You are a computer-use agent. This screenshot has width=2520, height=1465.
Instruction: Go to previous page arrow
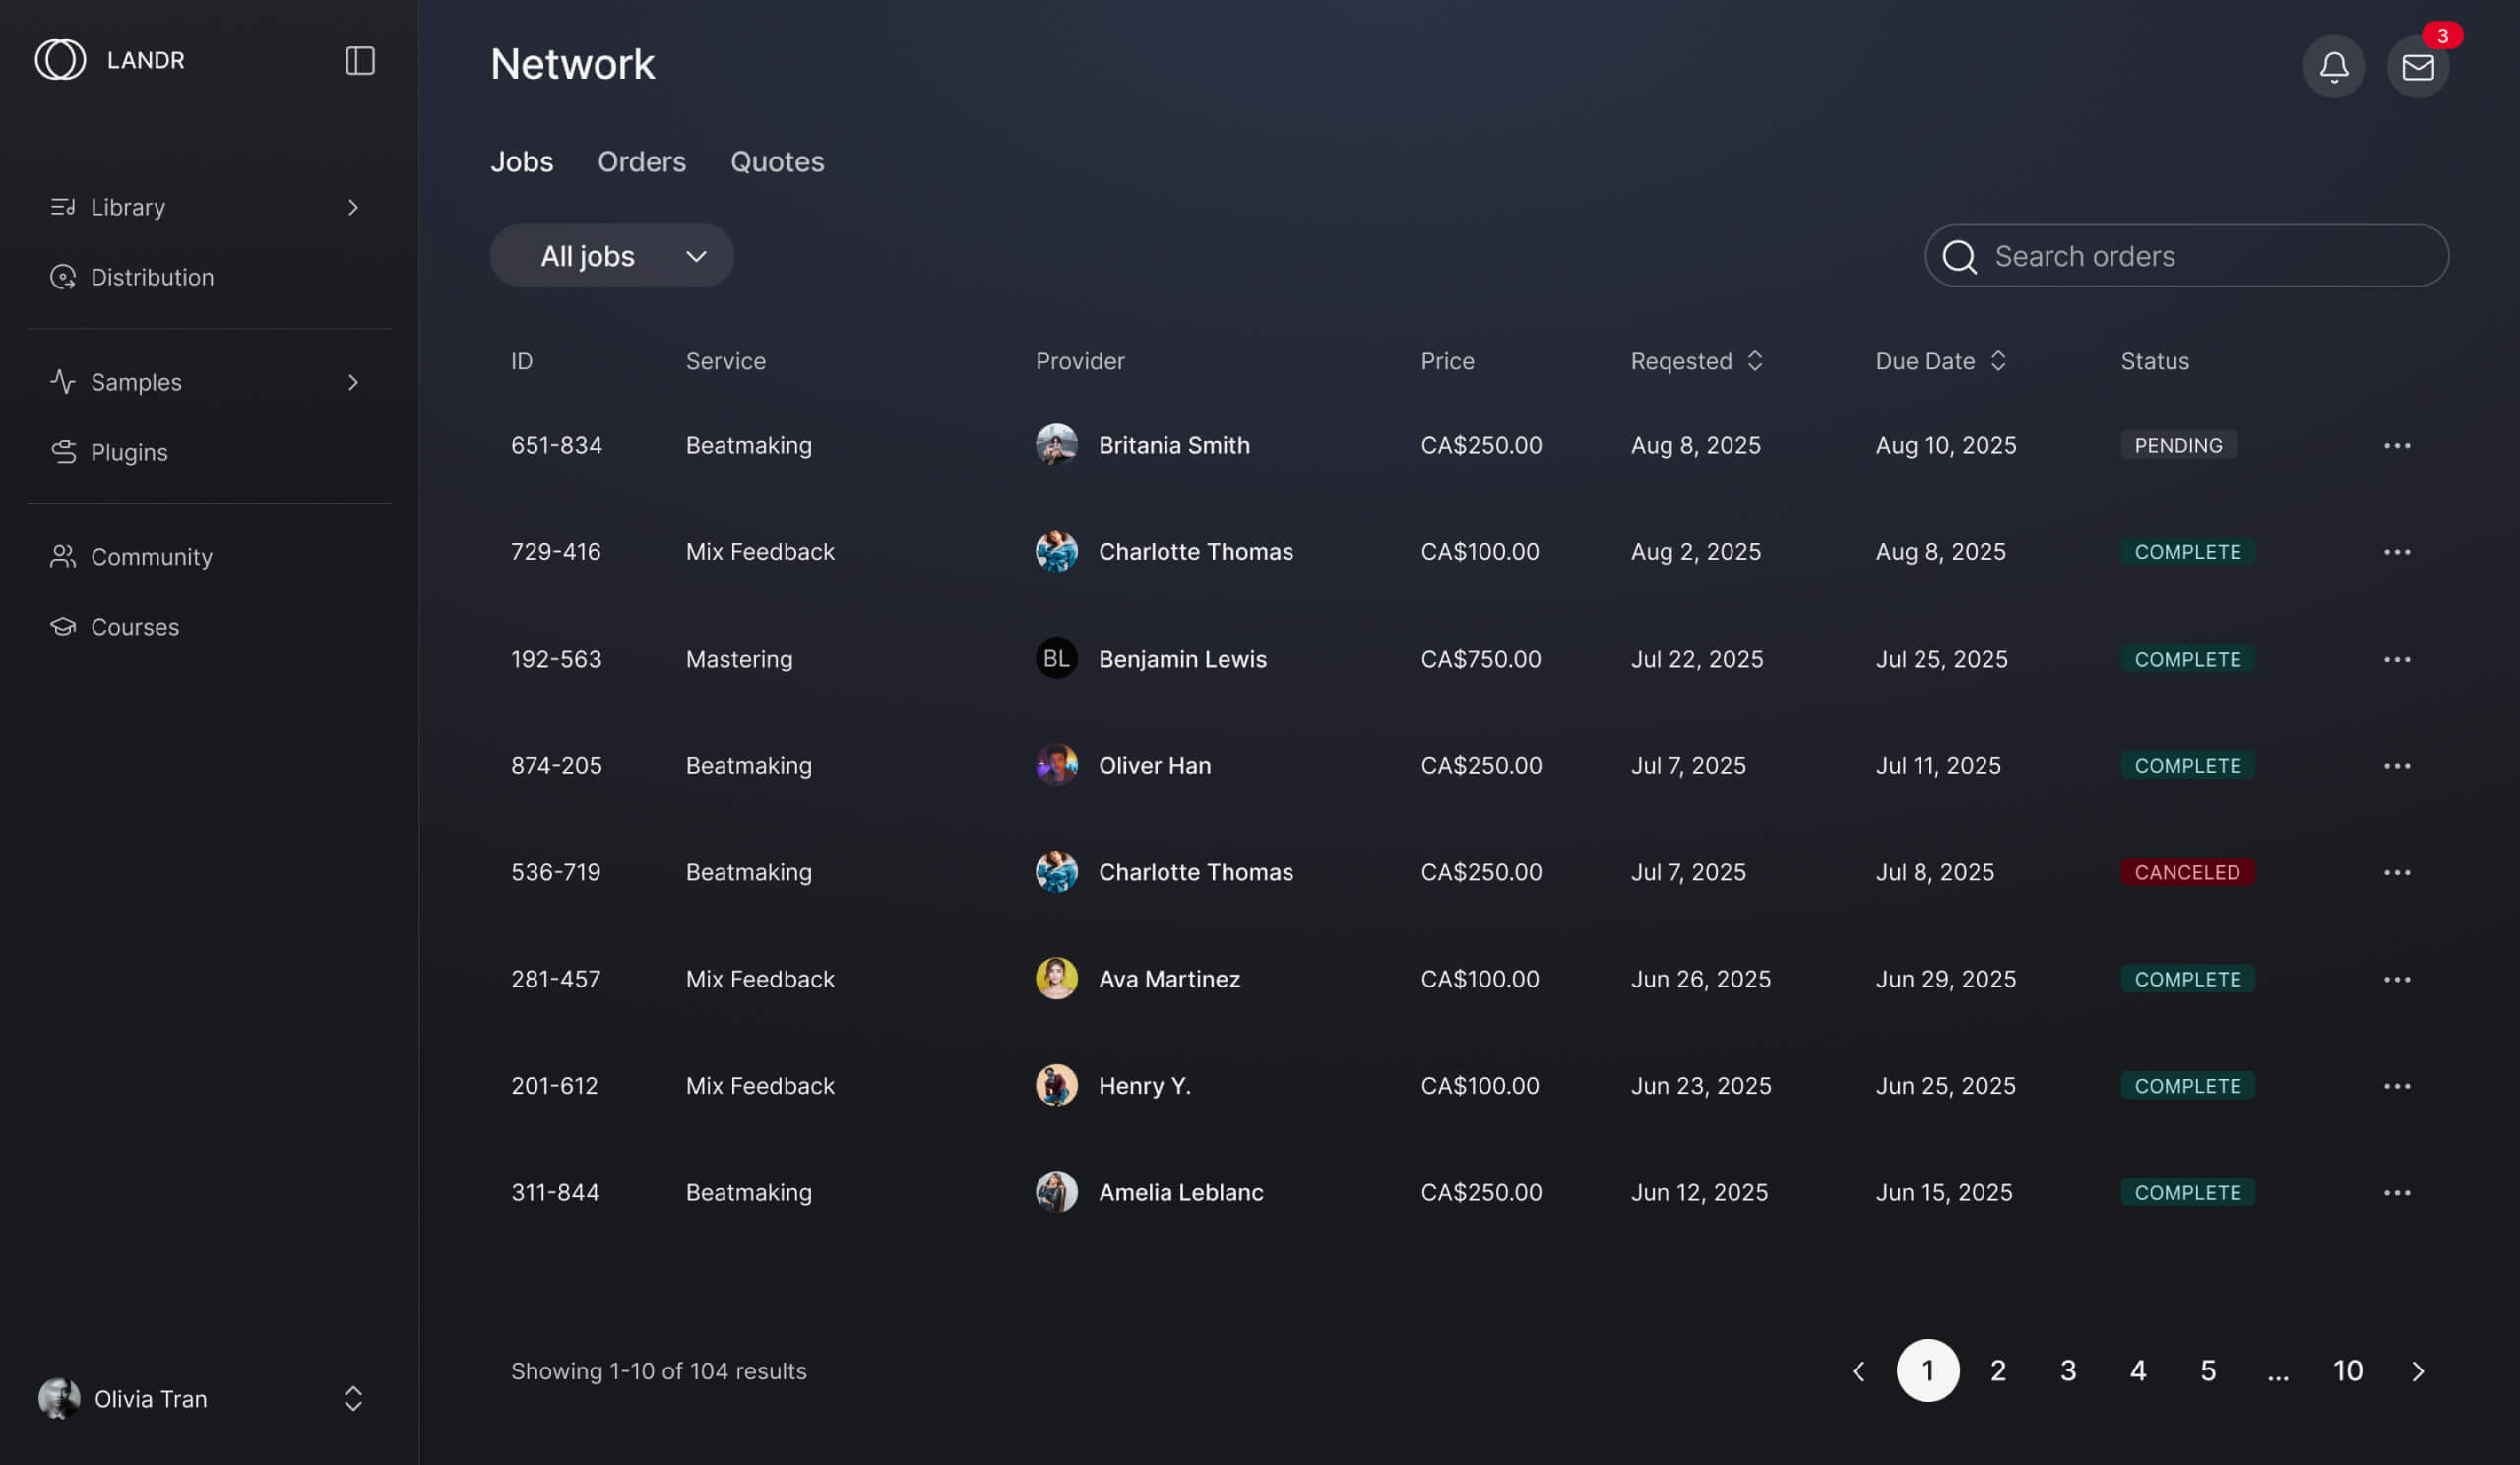point(1858,1371)
